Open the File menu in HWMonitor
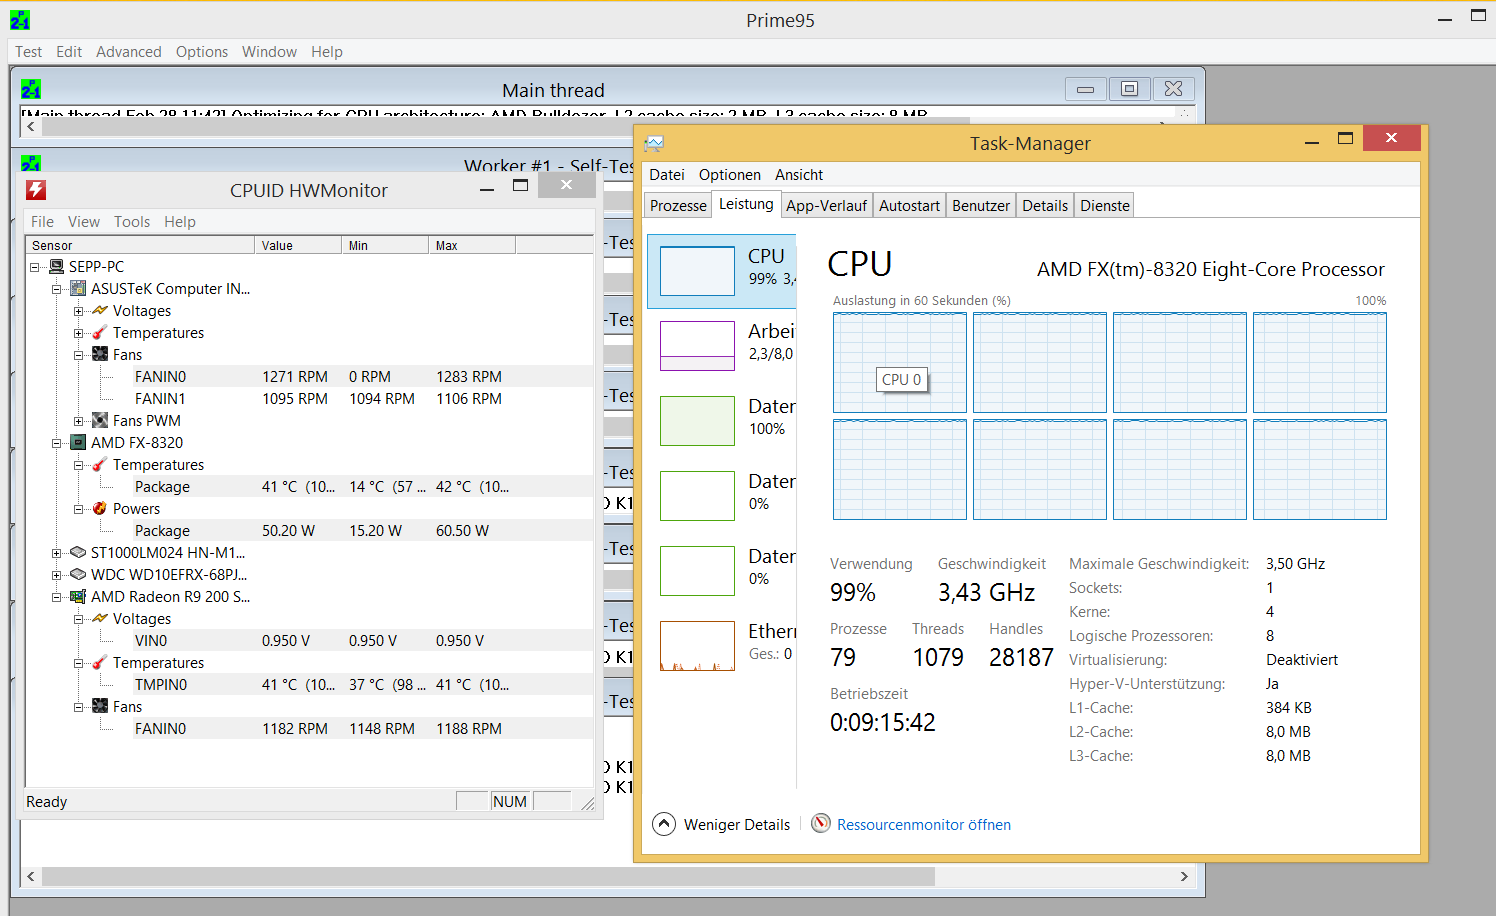The width and height of the screenshot is (1496, 916). click(42, 222)
